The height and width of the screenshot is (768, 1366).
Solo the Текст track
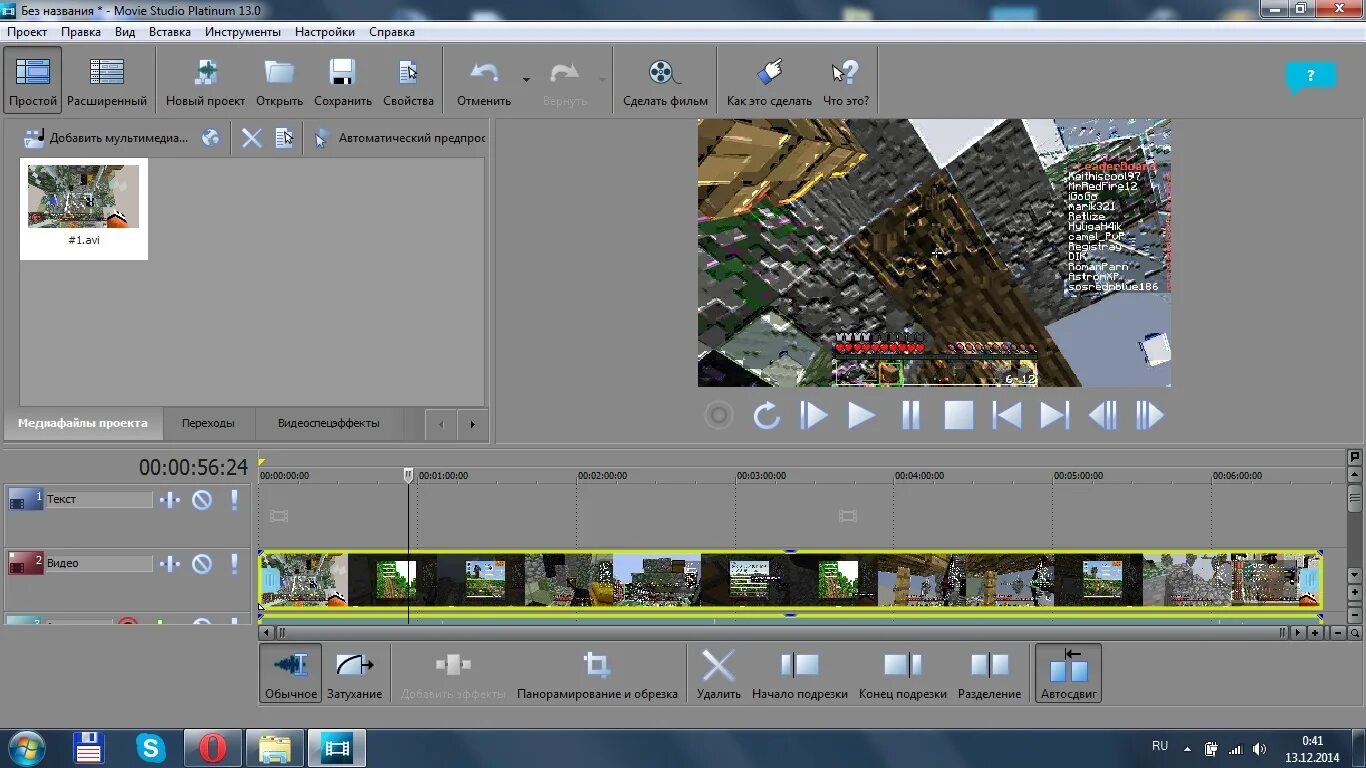coord(235,500)
